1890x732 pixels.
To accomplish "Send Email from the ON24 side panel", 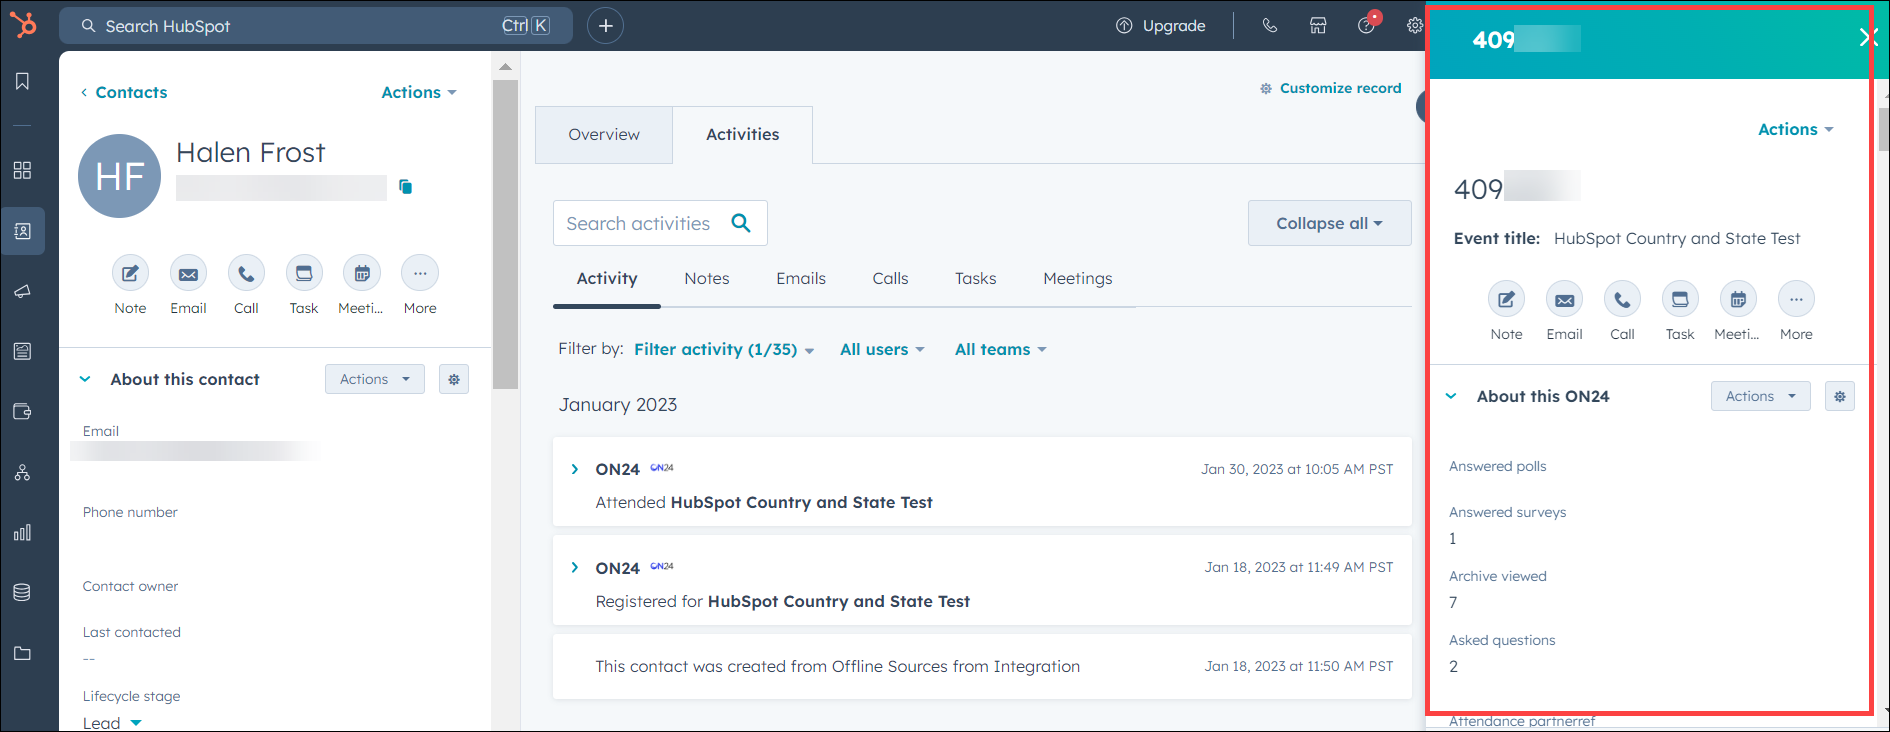I will pyautogui.click(x=1564, y=299).
